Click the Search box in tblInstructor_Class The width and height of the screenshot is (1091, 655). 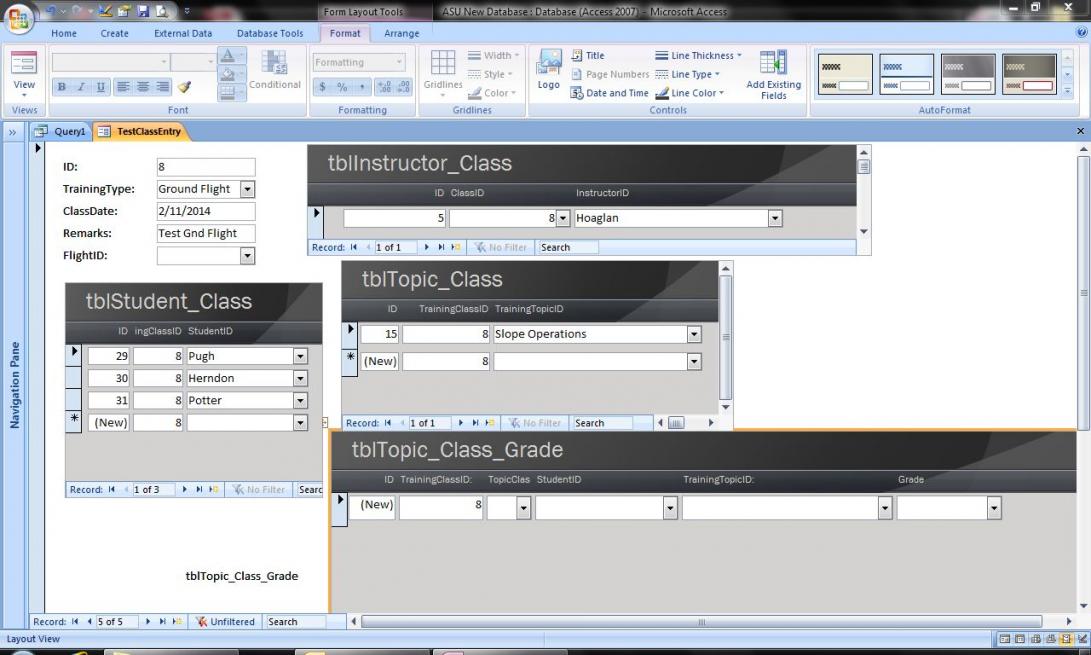567,247
